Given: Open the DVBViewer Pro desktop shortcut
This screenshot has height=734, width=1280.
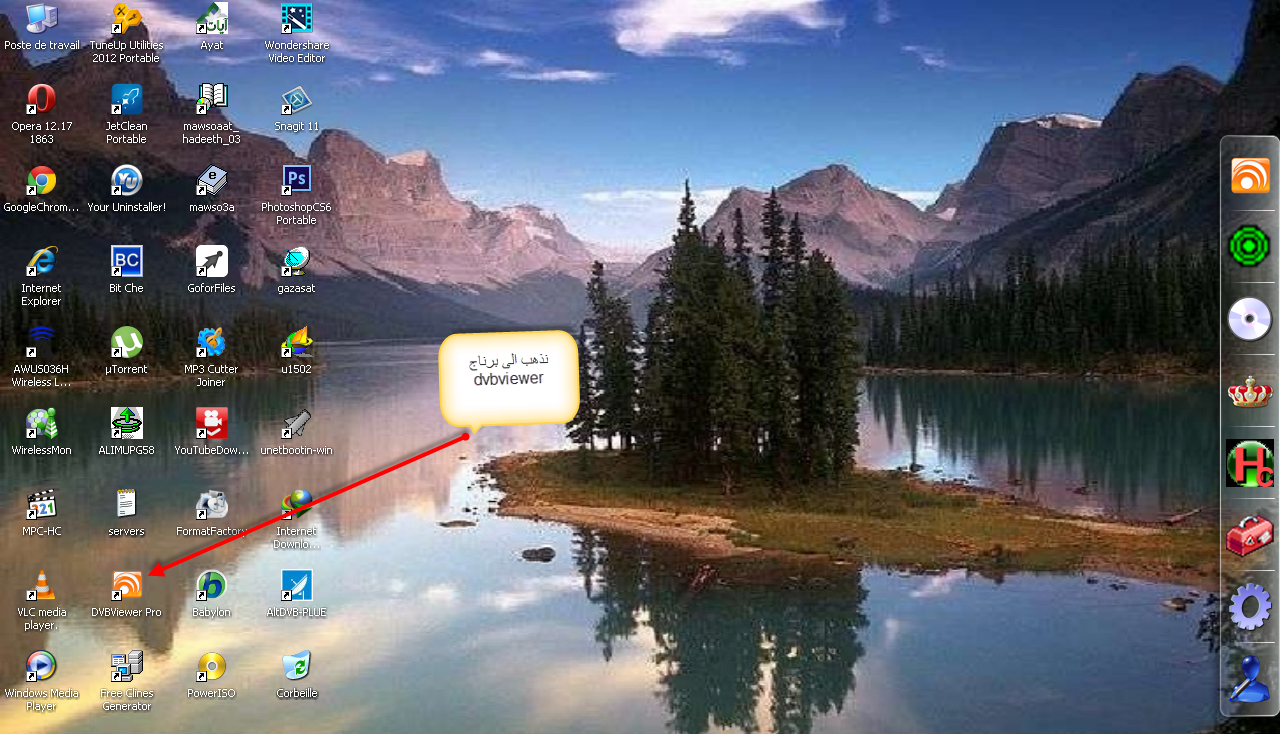Looking at the screenshot, I should point(126,585).
